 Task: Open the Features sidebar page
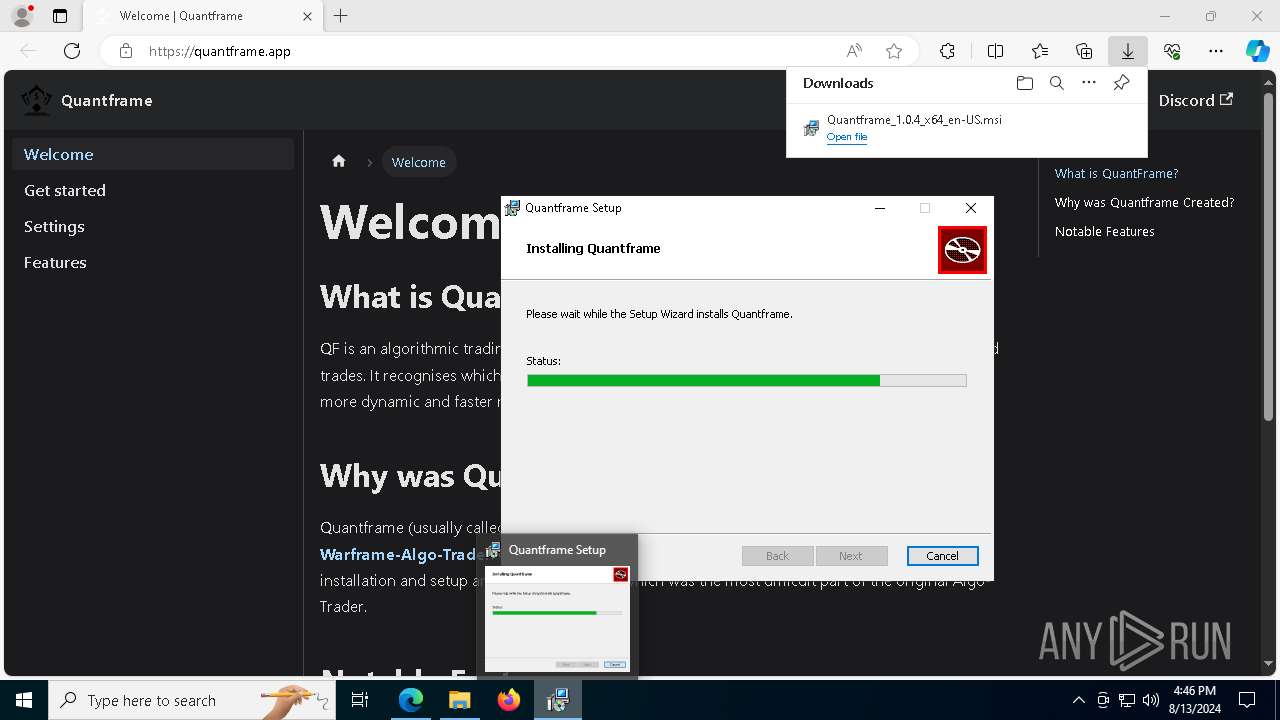pos(153,262)
